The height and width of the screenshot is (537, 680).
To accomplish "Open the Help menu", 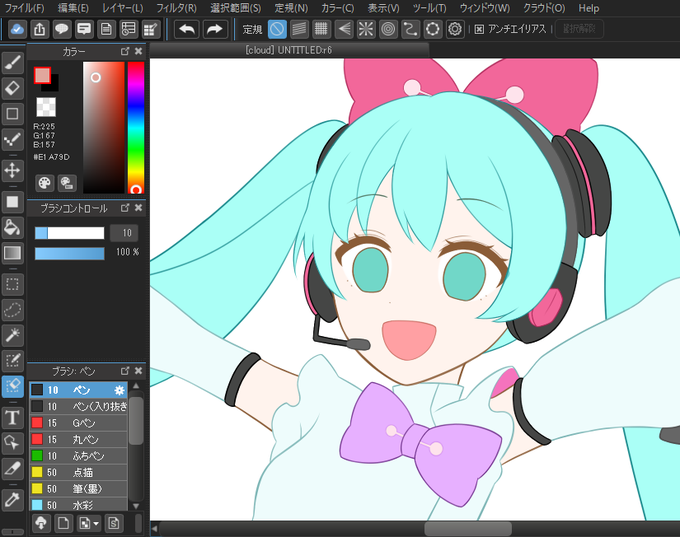I will (589, 8).
